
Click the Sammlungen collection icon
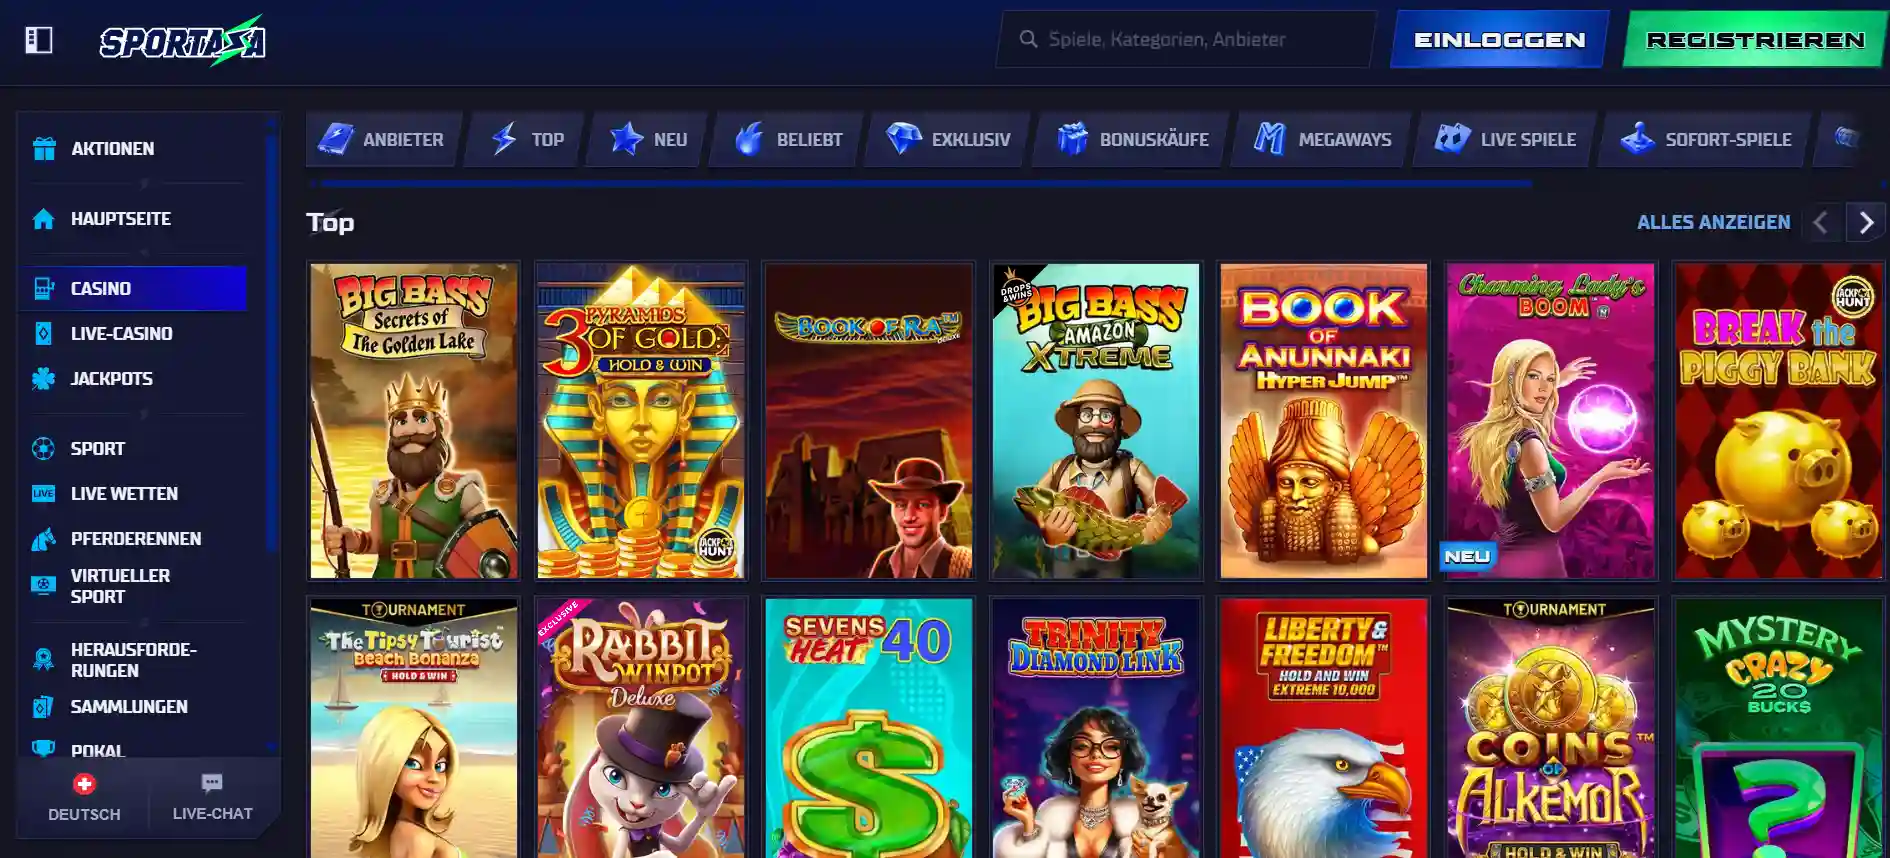click(x=44, y=707)
